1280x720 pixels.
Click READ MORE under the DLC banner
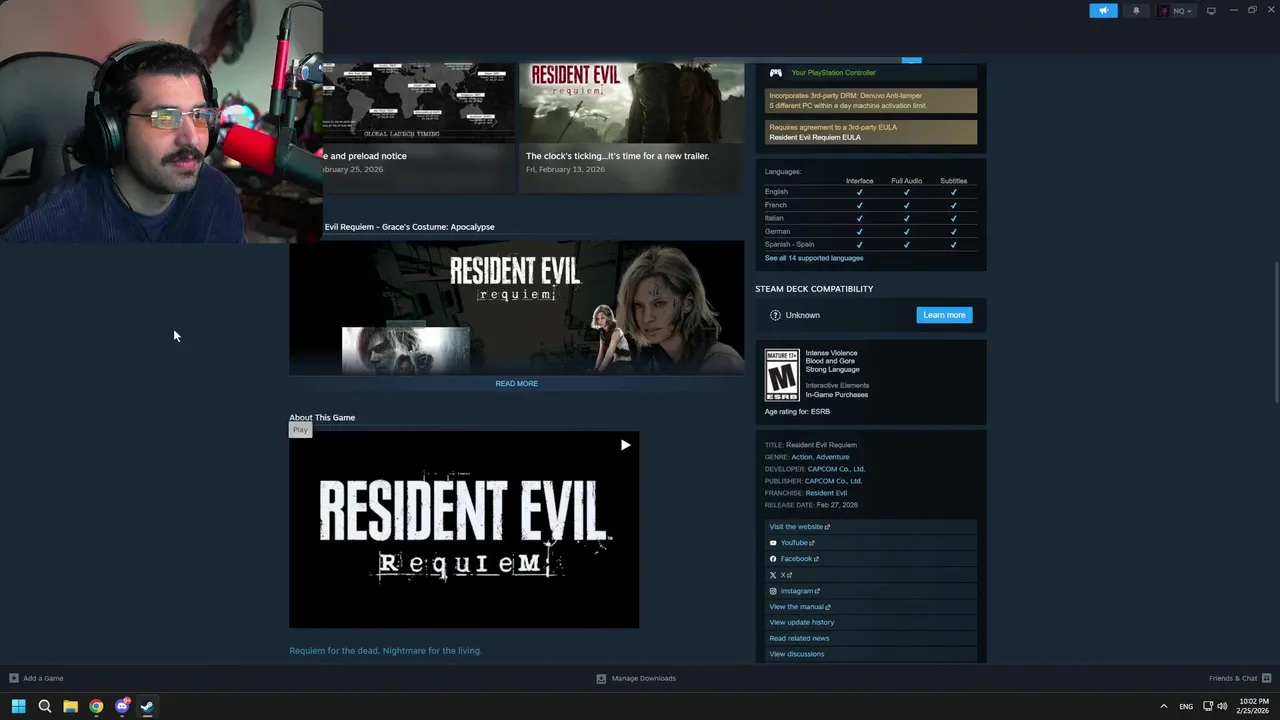click(516, 383)
